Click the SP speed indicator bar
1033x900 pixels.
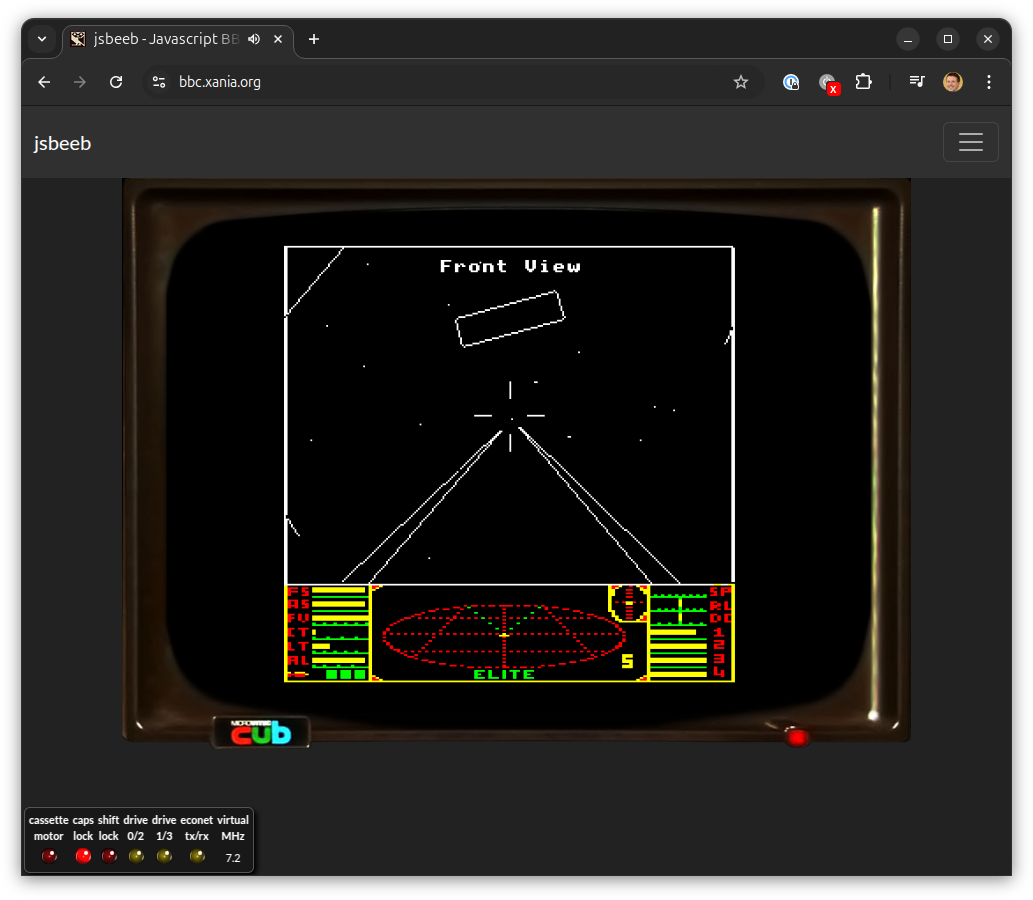coord(679,594)
